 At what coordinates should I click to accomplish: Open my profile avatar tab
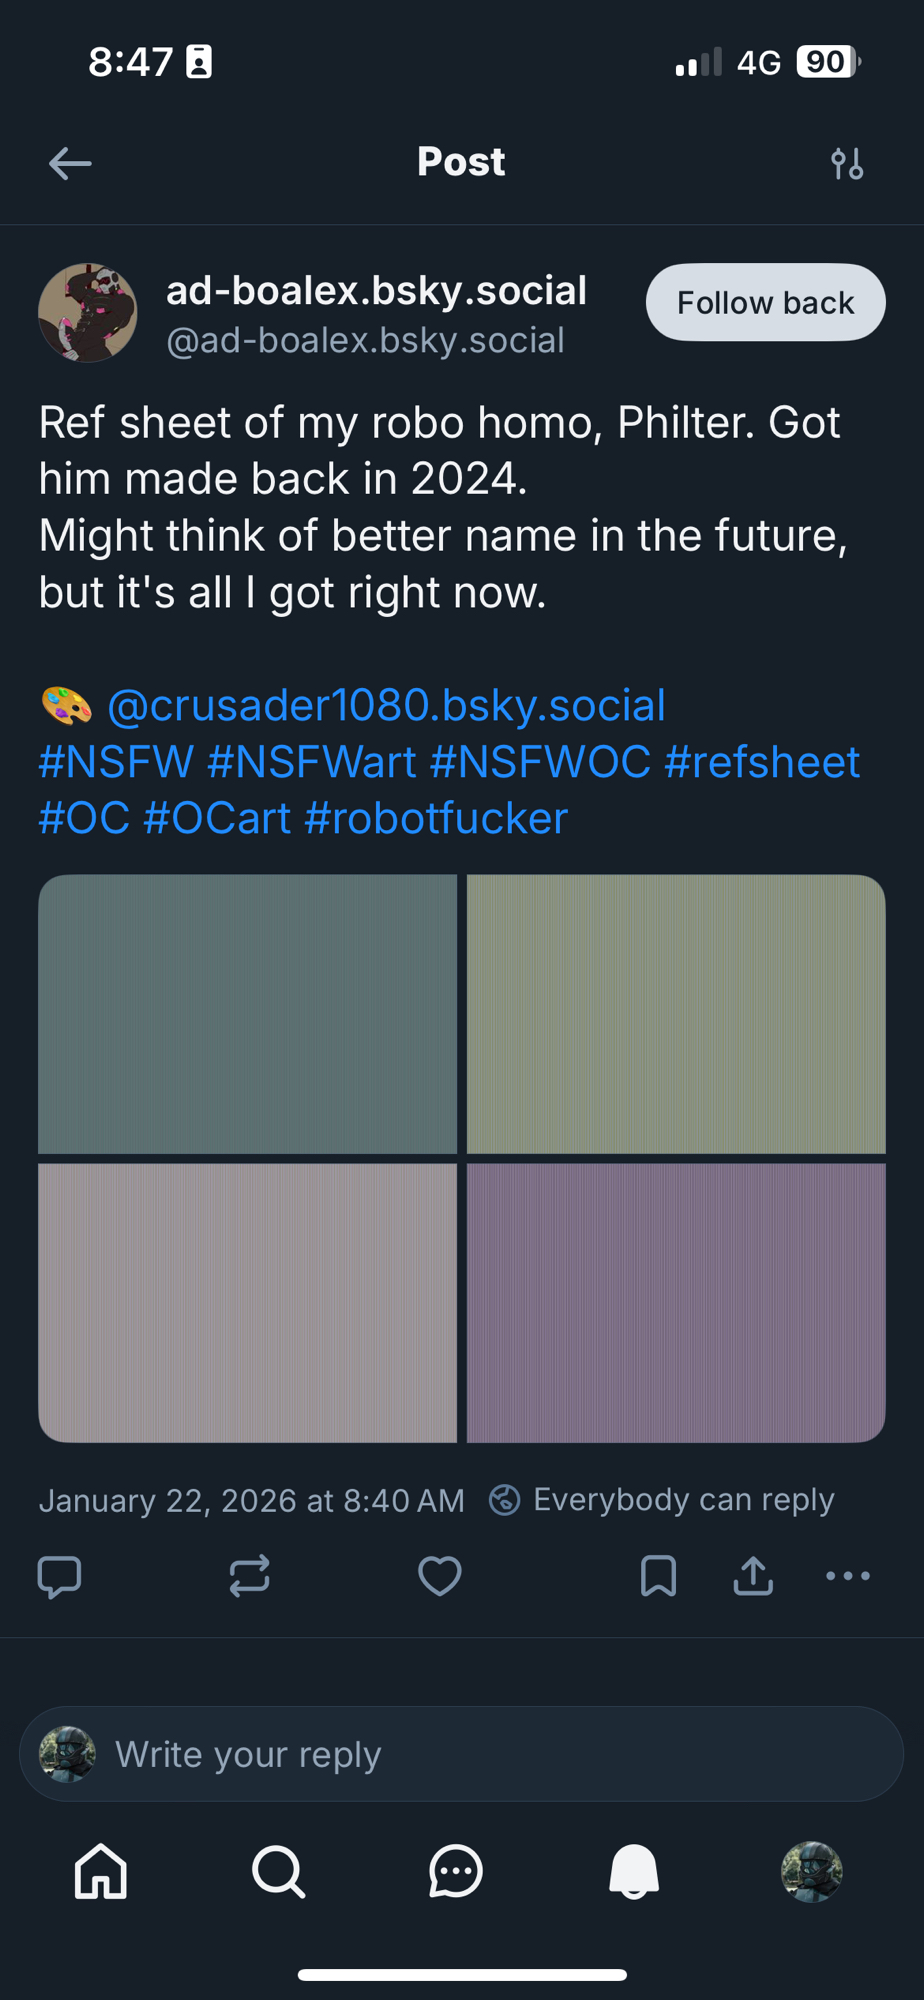click(811, 1871)
